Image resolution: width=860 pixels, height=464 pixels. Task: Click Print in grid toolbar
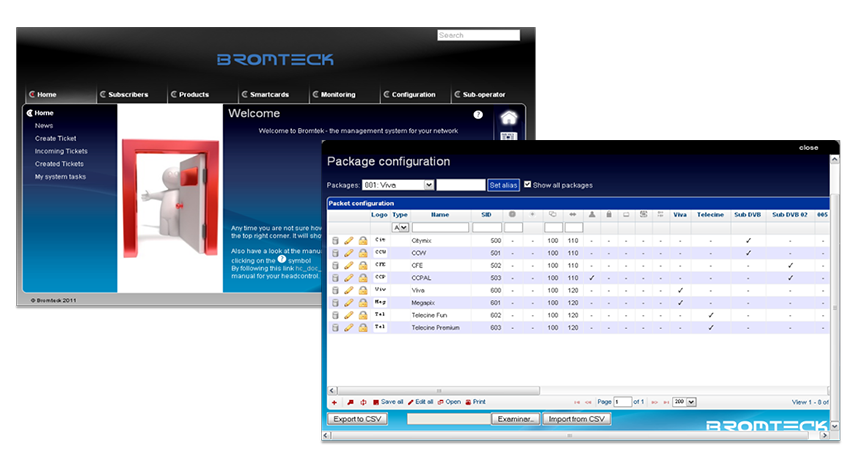(476, 402)
